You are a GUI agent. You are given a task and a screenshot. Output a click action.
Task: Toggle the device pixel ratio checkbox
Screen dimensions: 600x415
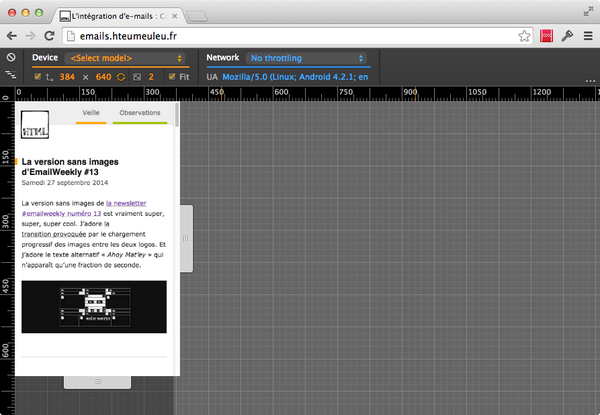click(137, 76)
